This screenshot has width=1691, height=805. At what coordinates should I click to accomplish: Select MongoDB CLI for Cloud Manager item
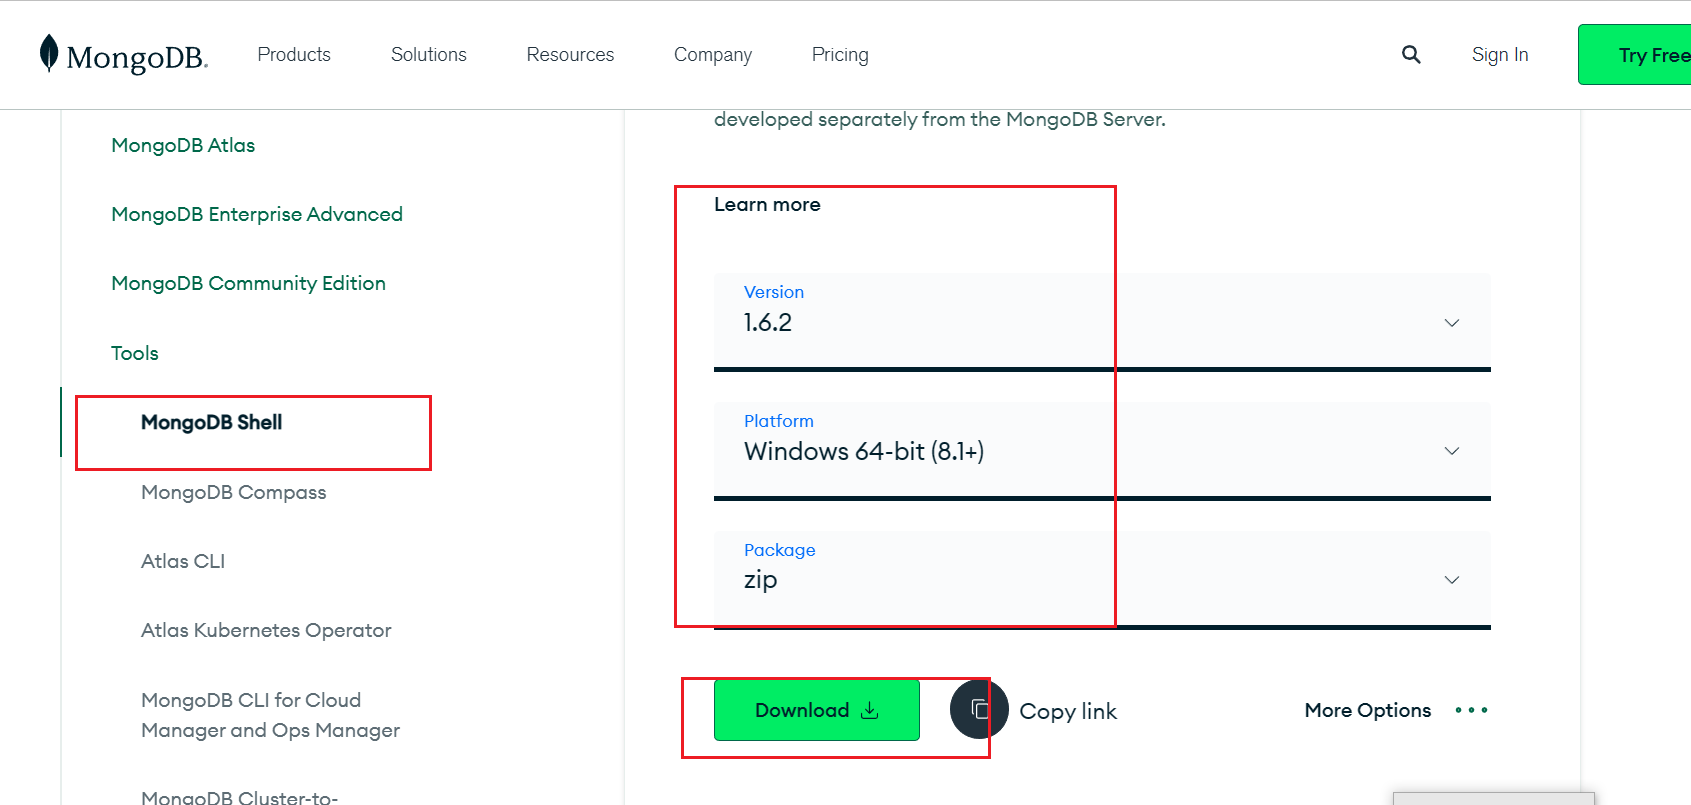pyautogui.click(x=270, y=715)
